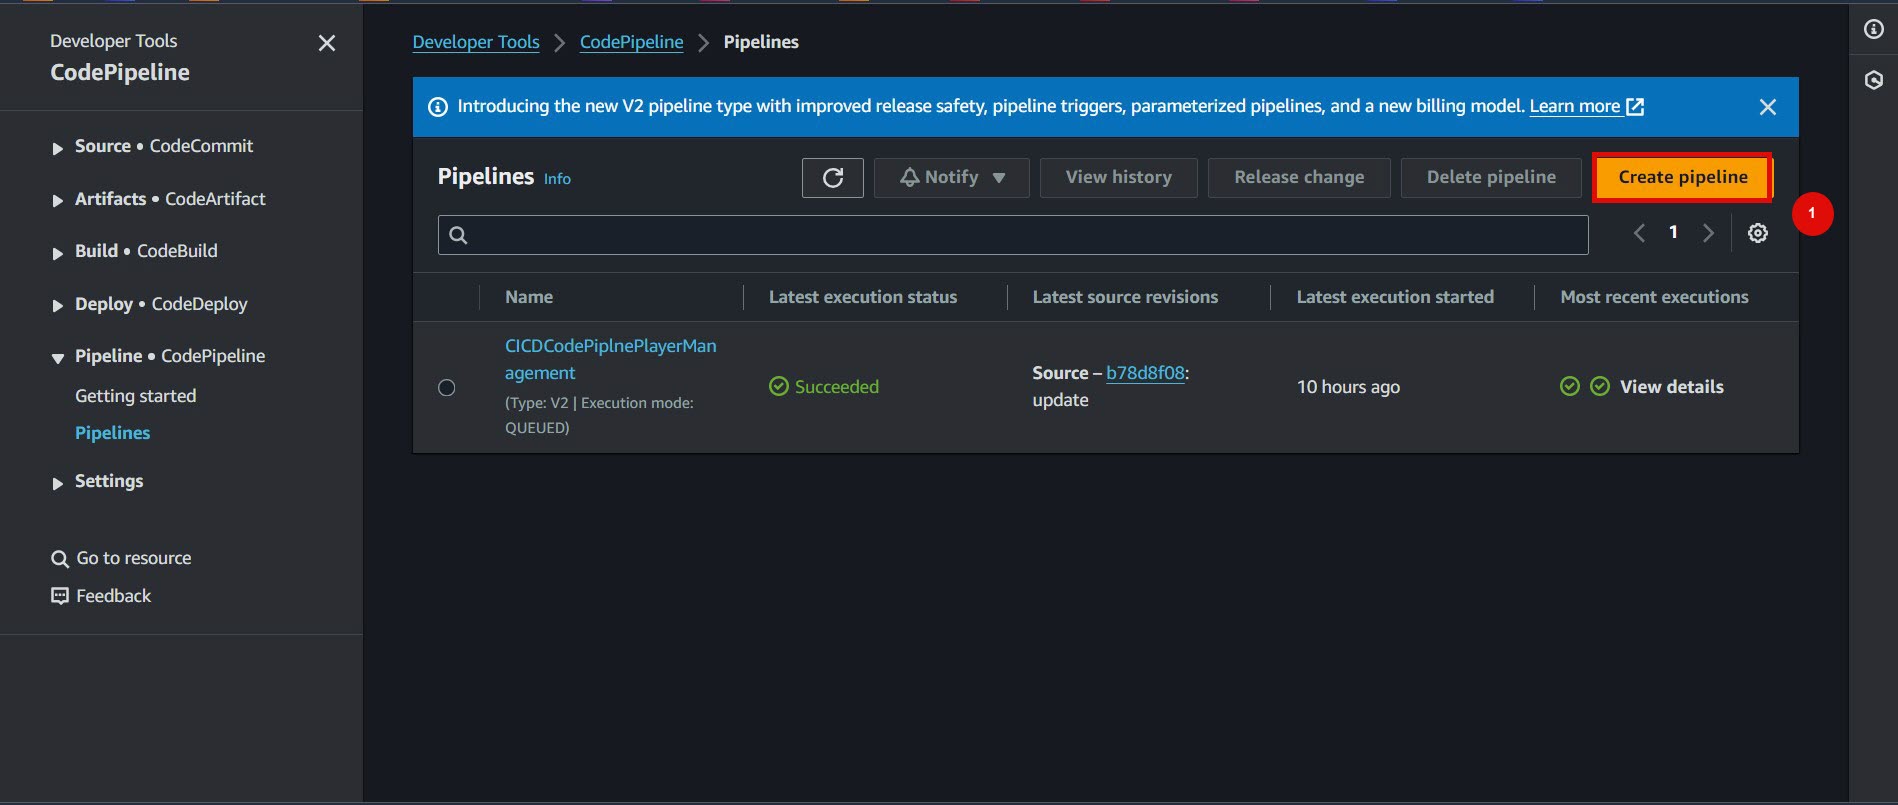This screenshot has width=1898, height=805.
Task: Expand Build CodeBuild section
Action: coord(58,253)
